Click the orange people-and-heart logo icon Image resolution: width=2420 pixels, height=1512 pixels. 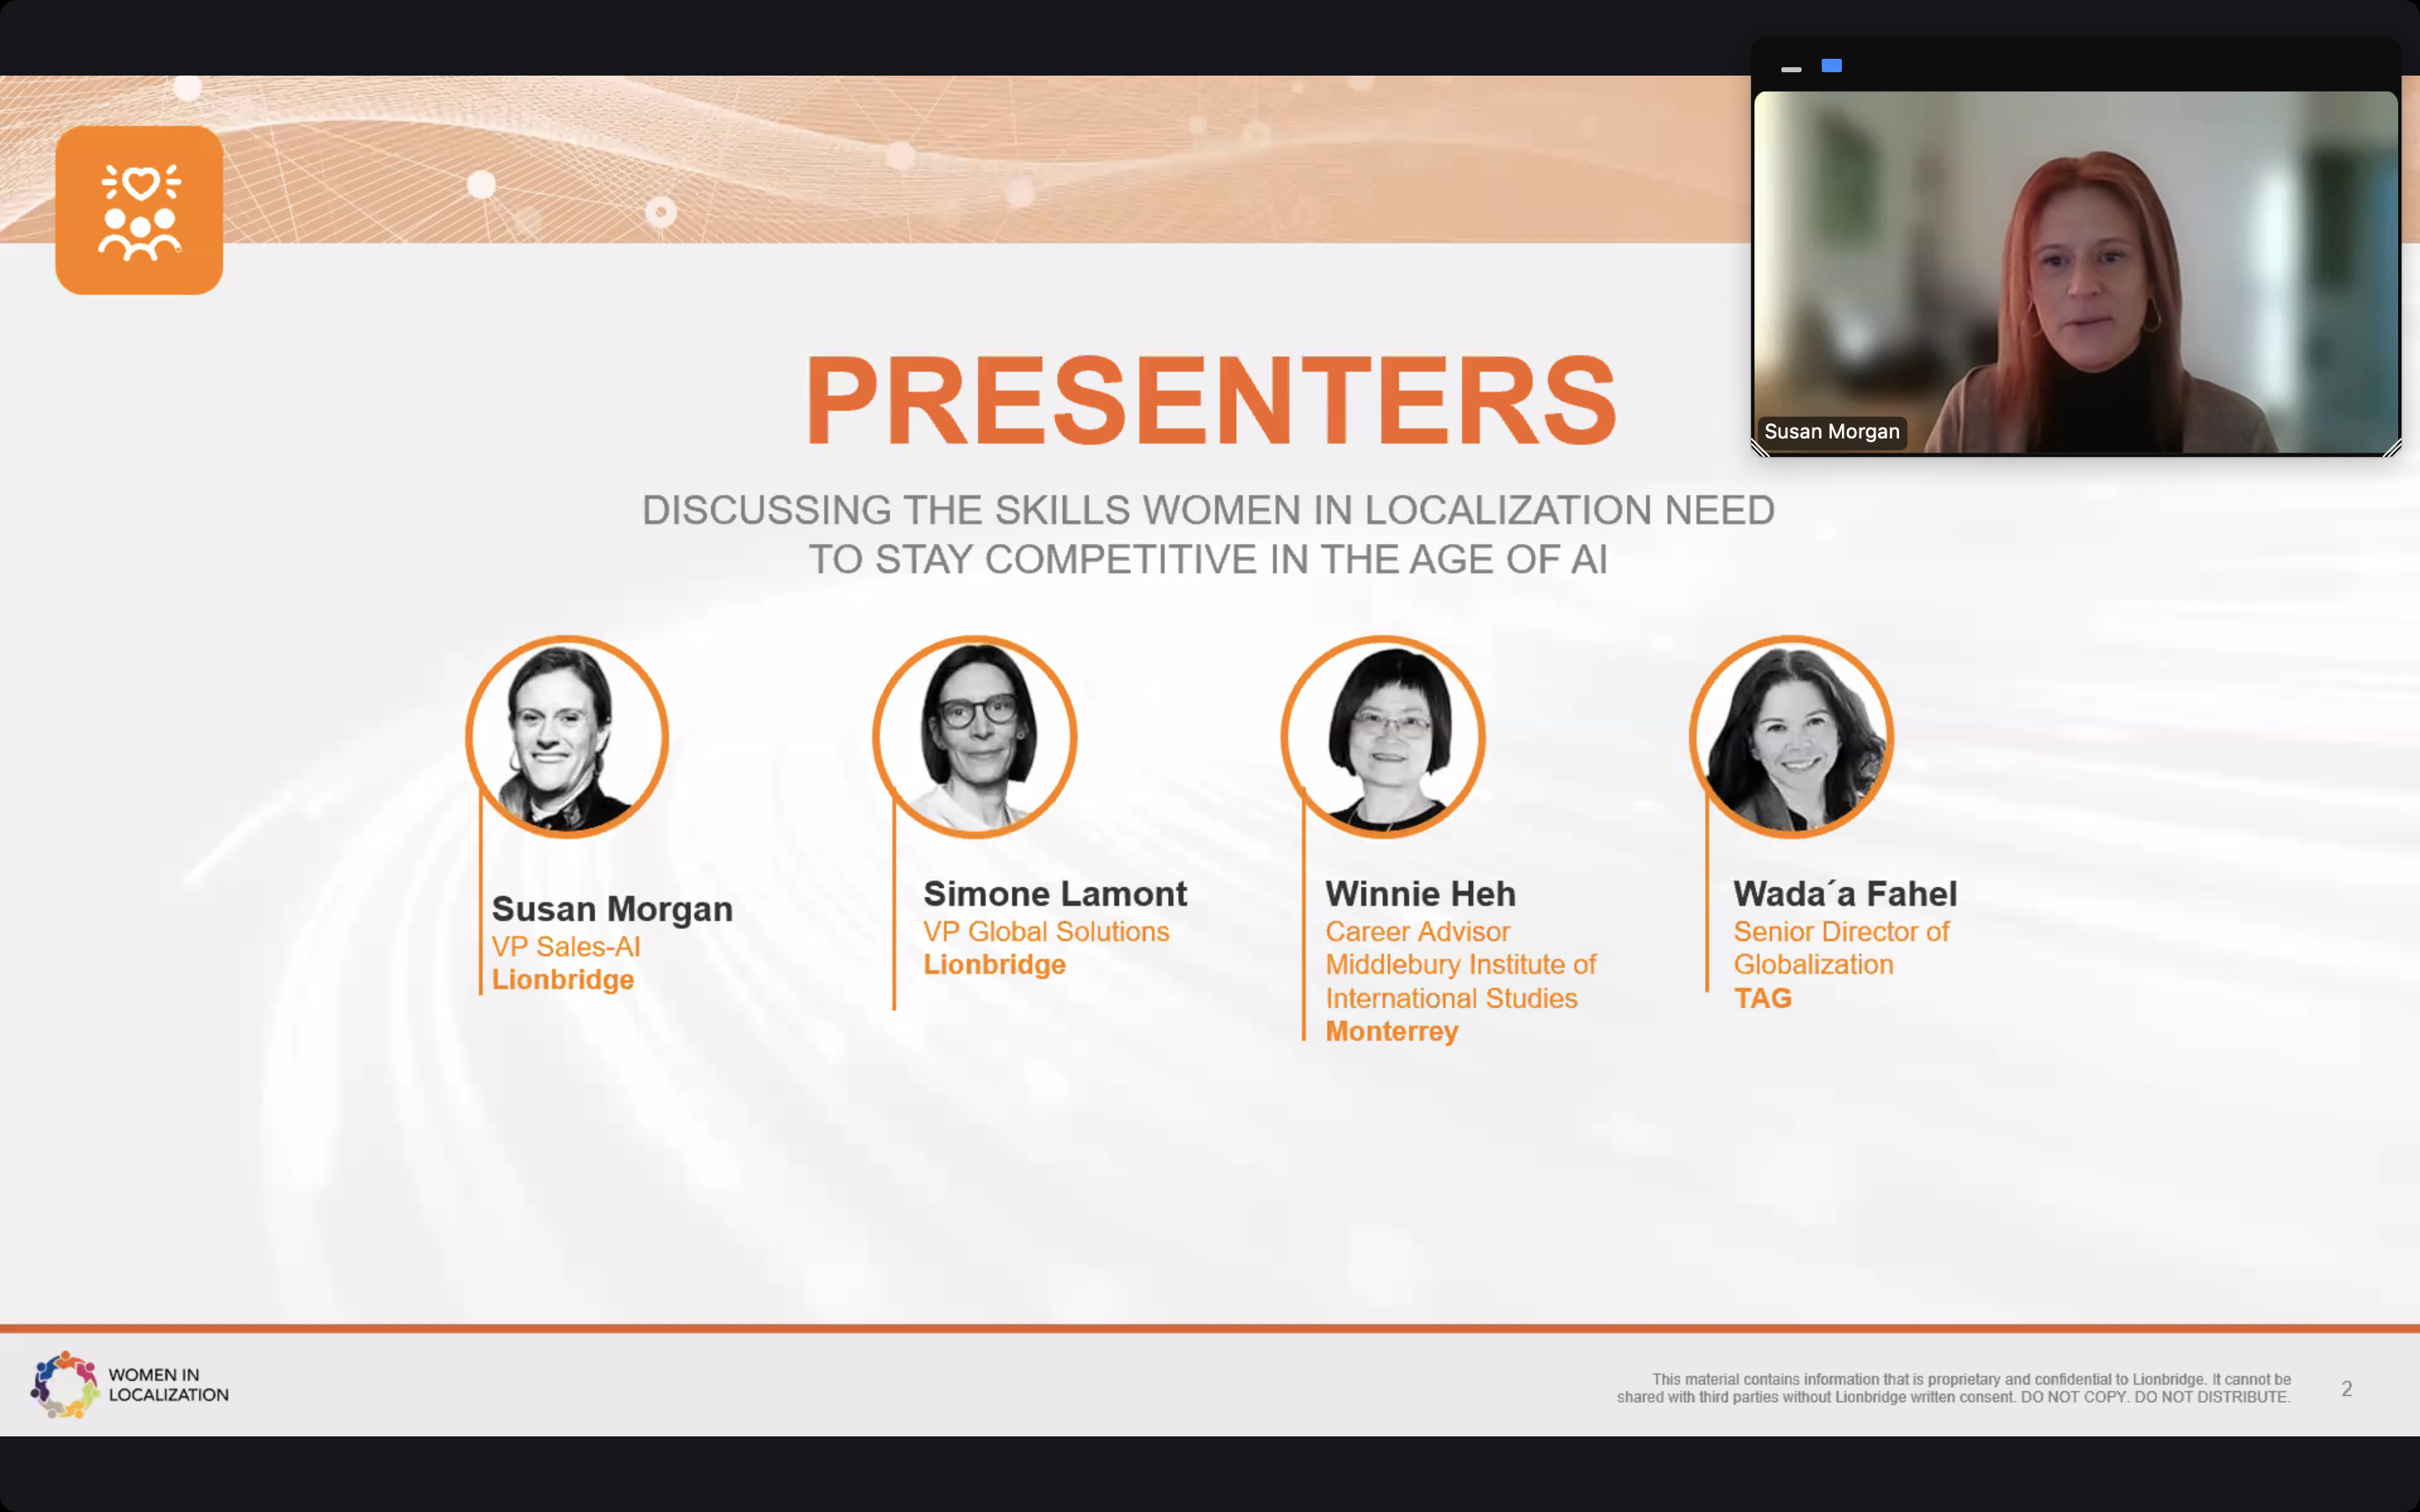coord(139,210)
